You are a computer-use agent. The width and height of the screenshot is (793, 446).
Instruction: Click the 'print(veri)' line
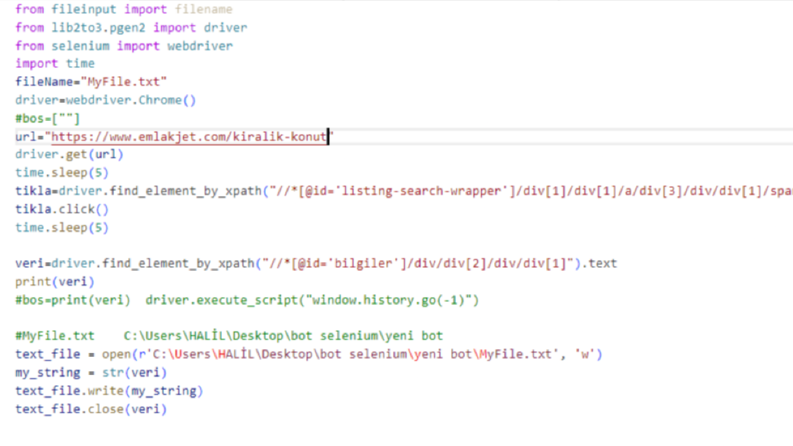55,281
